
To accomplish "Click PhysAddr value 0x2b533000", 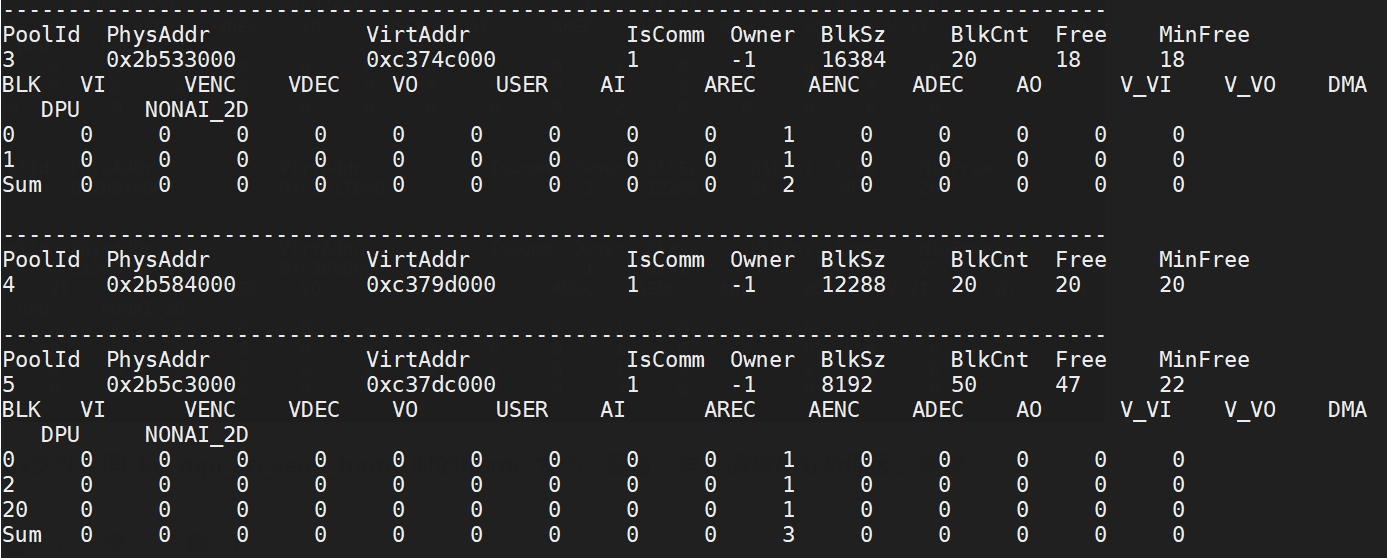I will pyautogui.click(x=171, y=60).
